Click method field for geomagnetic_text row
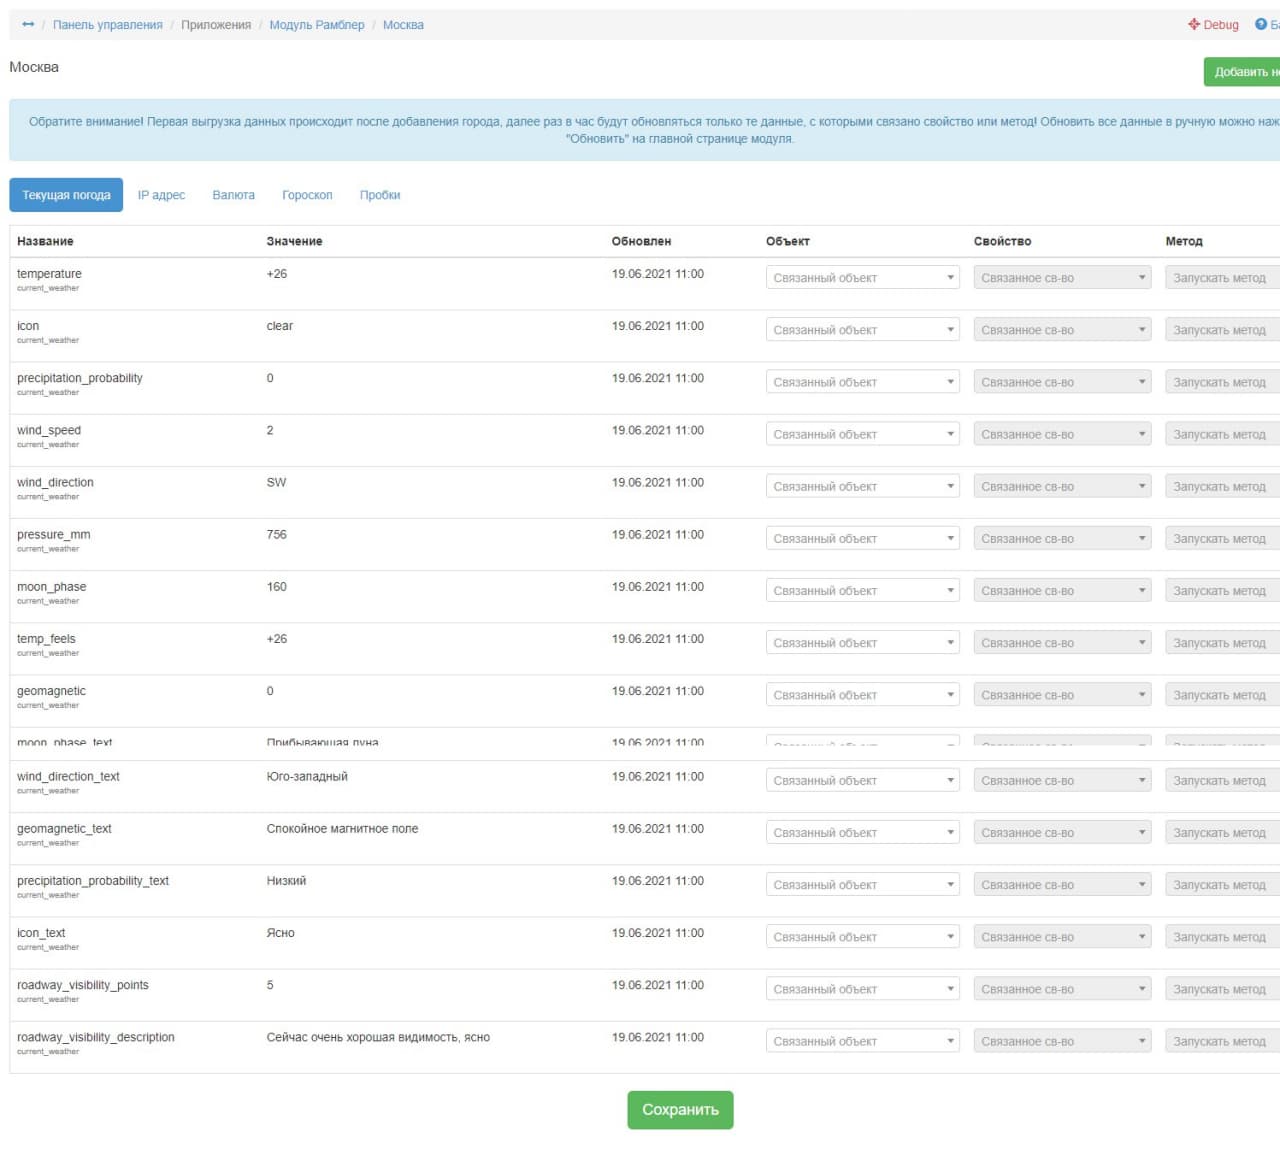Screen dimensions: 1280x1161 [x=1221, y=833]
